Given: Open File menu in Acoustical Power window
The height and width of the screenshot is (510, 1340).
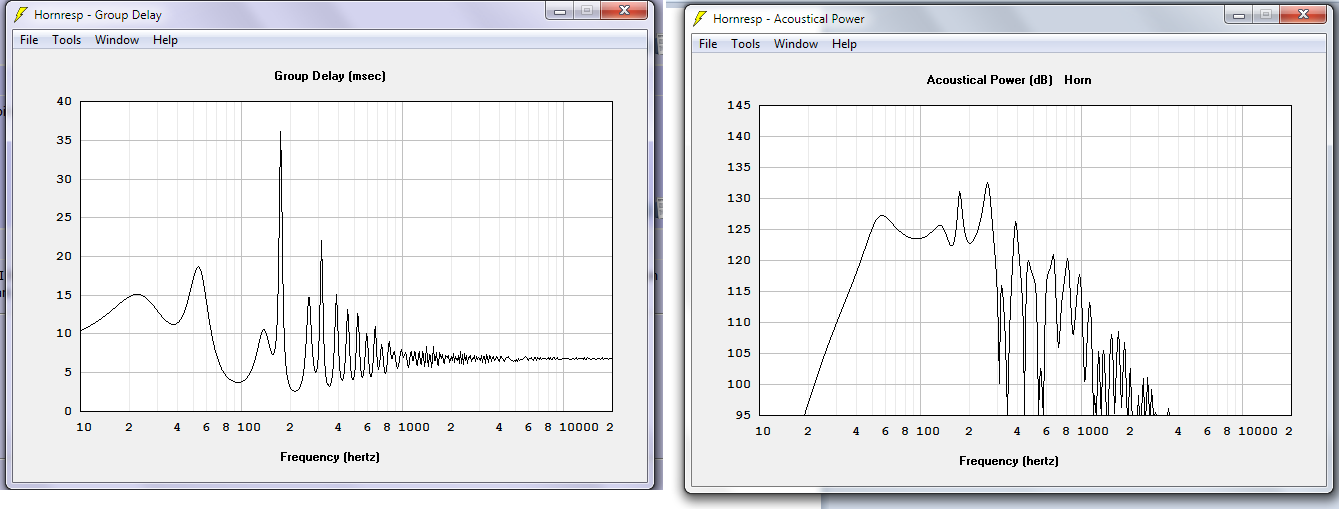Looking at the screenshot, I should tap(708, 44).
